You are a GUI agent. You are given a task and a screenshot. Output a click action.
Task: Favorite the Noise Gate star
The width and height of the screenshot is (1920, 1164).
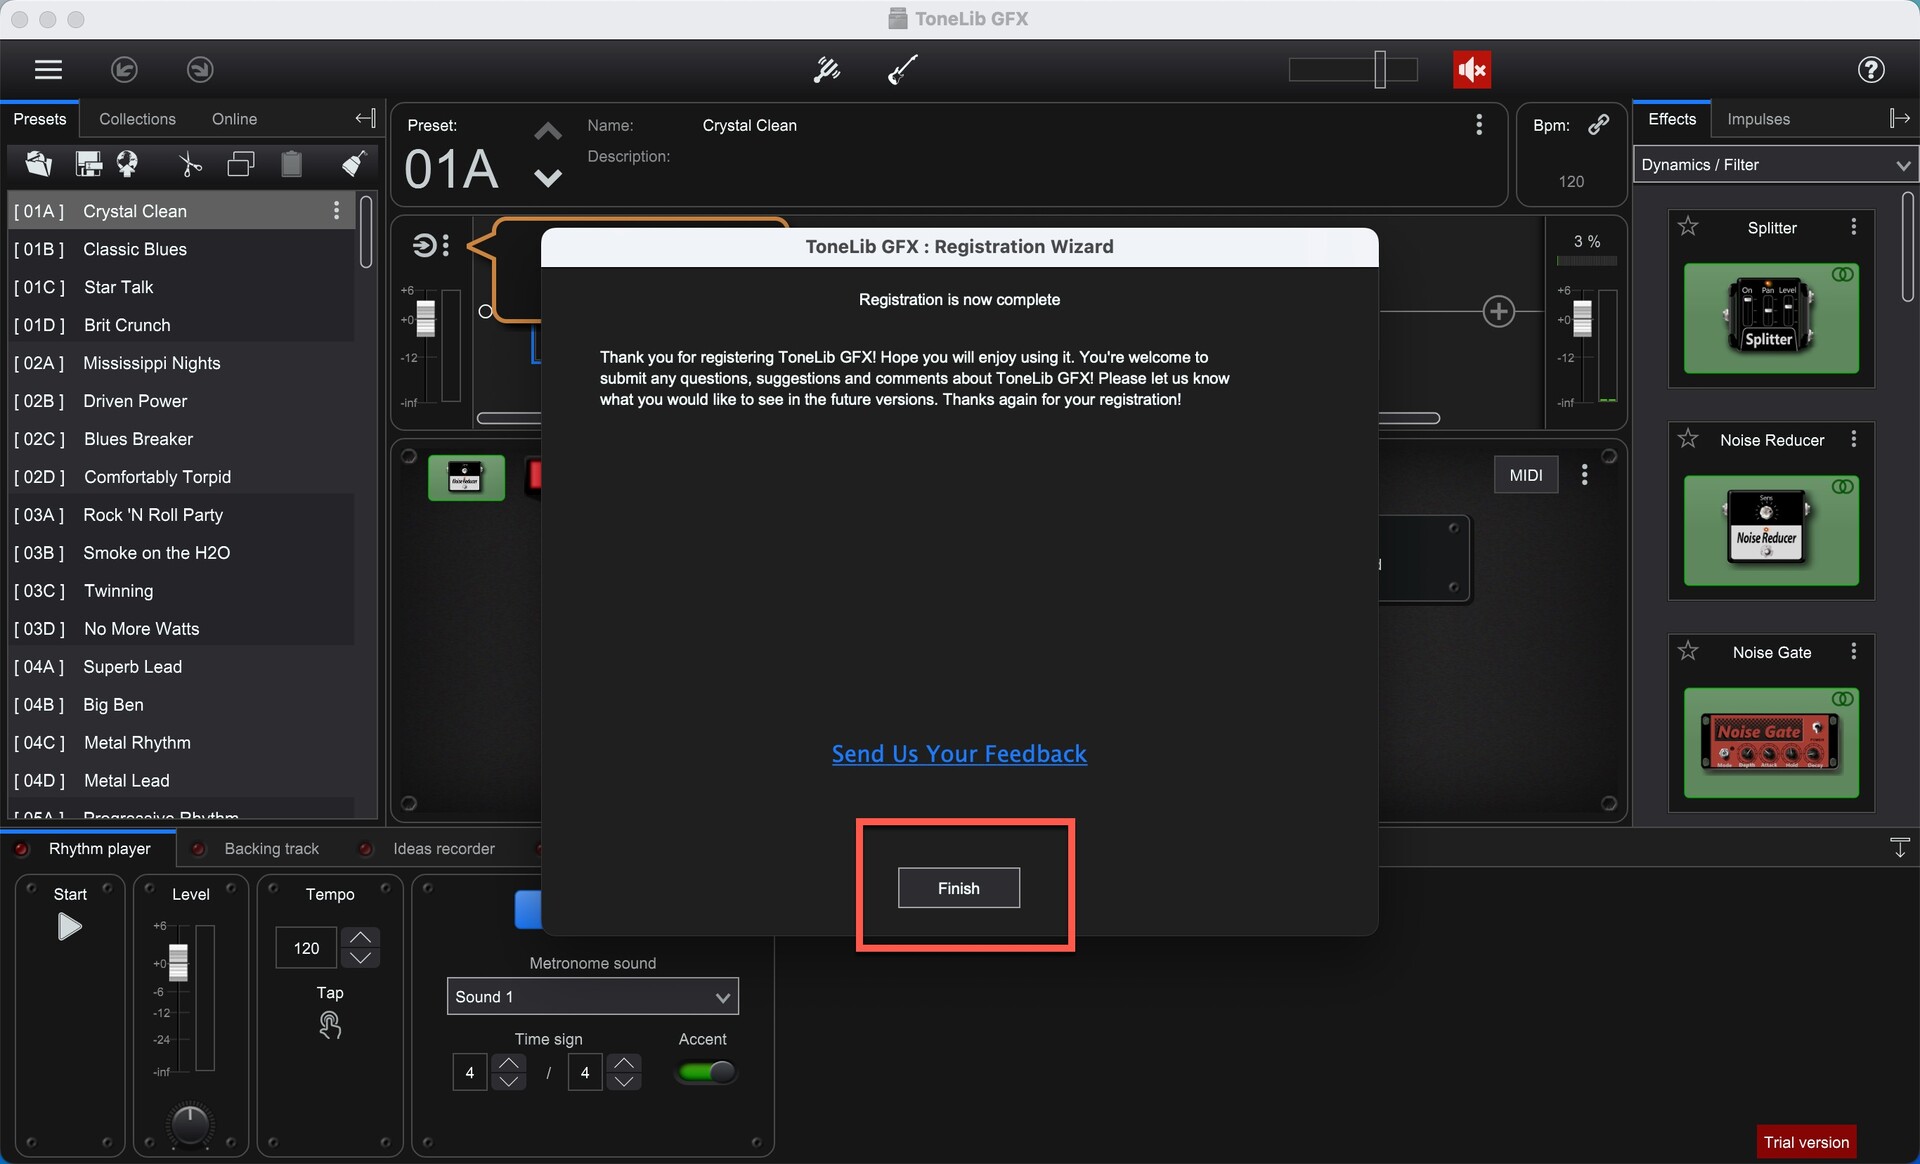pyautogui.click(x=1688, y=651)
